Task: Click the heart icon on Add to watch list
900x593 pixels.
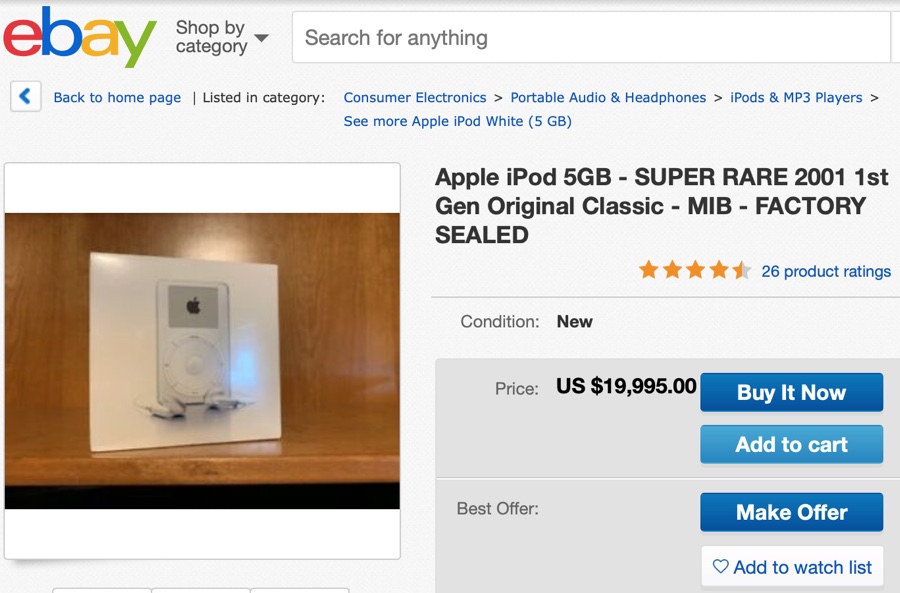Action: 719,567
